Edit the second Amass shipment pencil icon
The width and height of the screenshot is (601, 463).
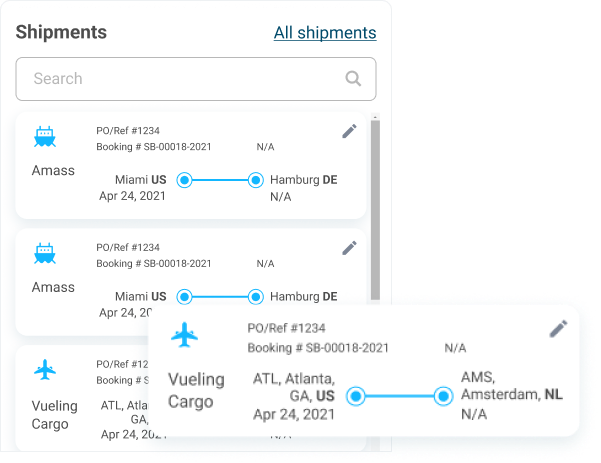349,248
